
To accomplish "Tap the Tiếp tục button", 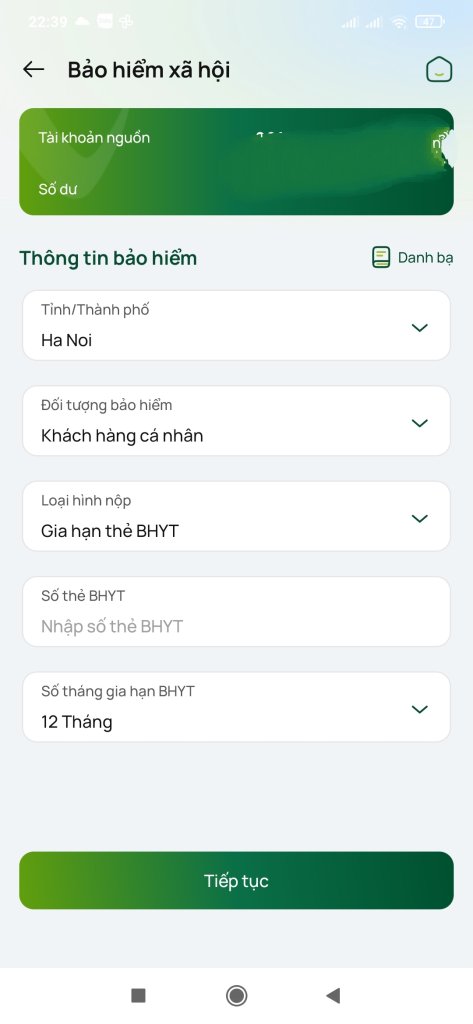I will 236,880.
